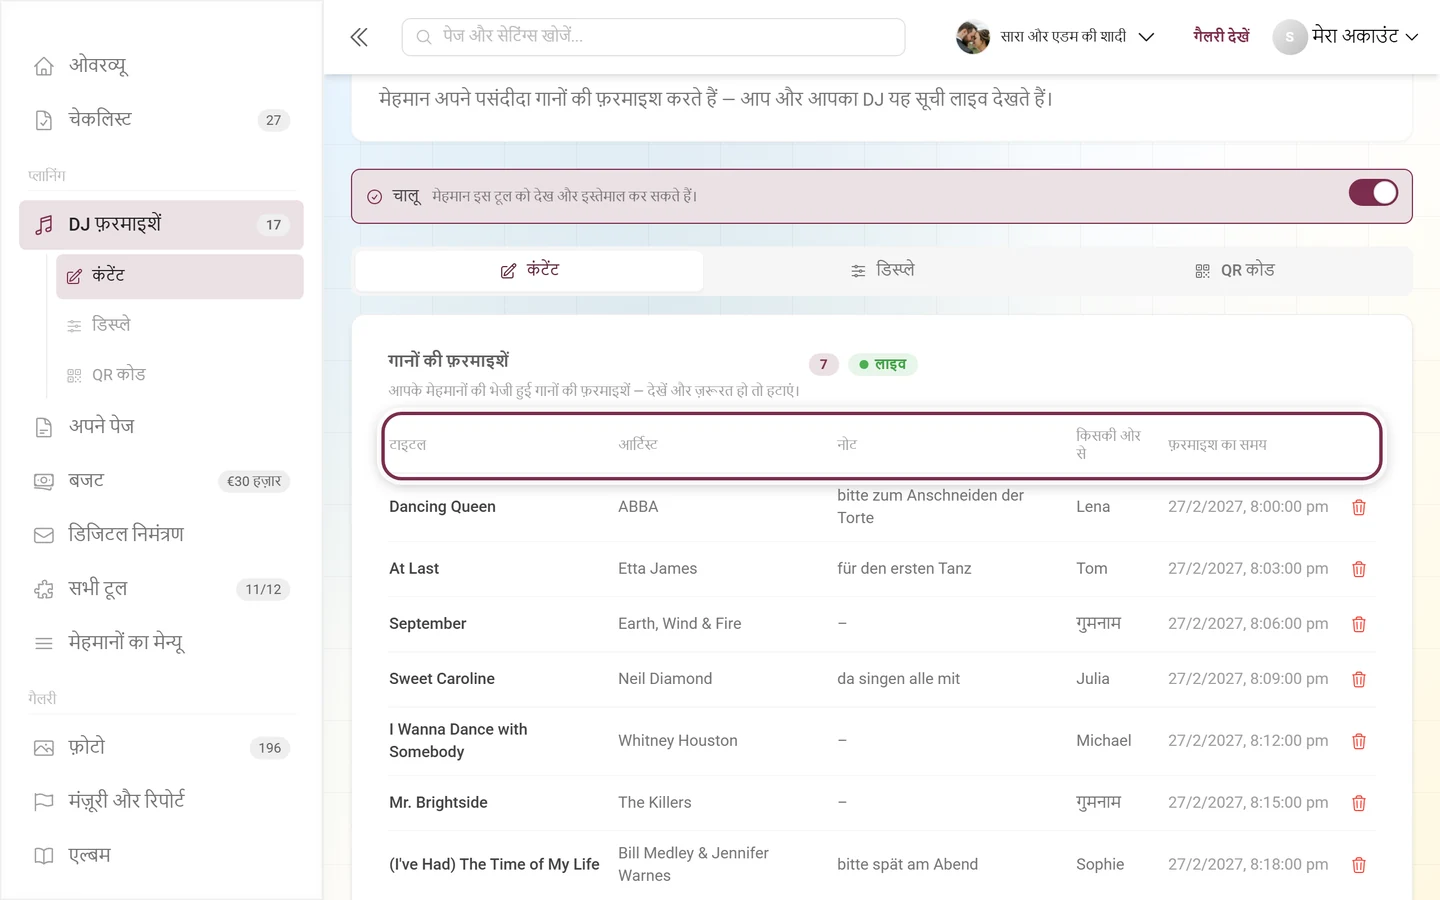Open the बजट section
Viewport: 1440px width, 900px height.
[161, 481]
